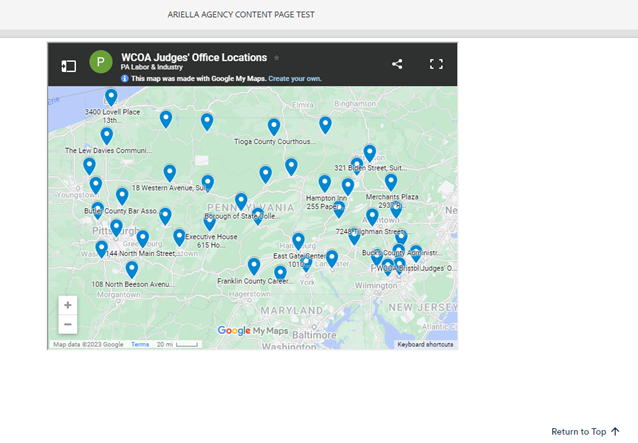Zoom in with the plus button
Image resolution: width=638 pixels, height=443 pixels.
68,305
